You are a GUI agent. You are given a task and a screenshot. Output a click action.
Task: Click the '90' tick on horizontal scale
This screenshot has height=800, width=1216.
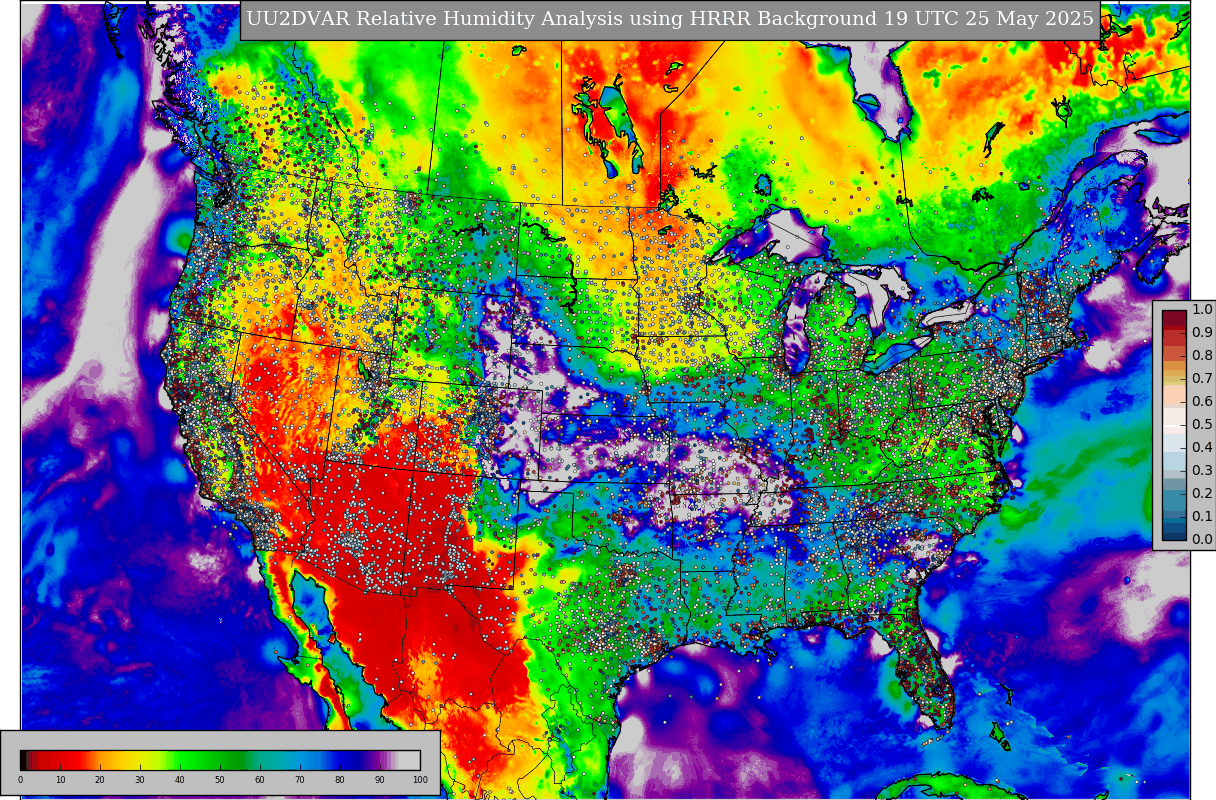(x=380, y=780)
